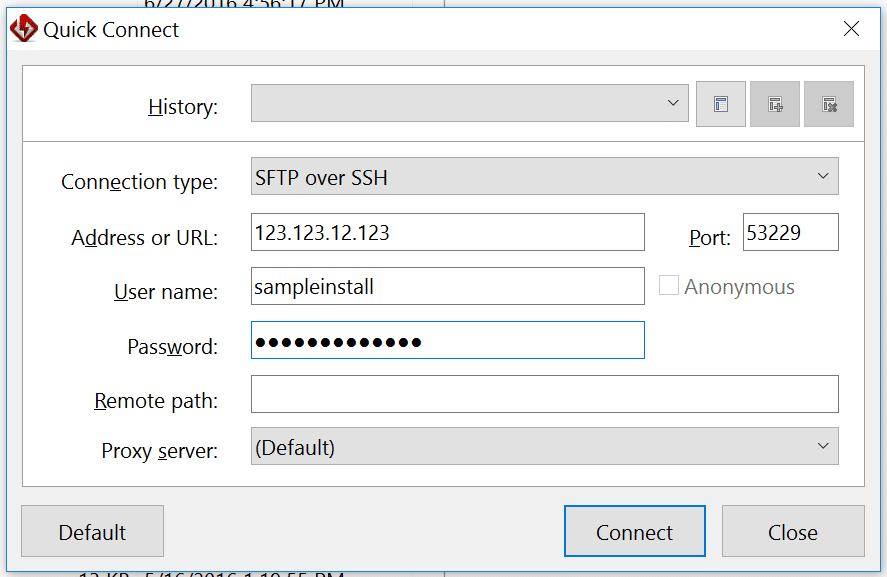Screen dimensions: 887x577
Task: Open the saved sessions dialog icon
Action: tap(720, 103)
